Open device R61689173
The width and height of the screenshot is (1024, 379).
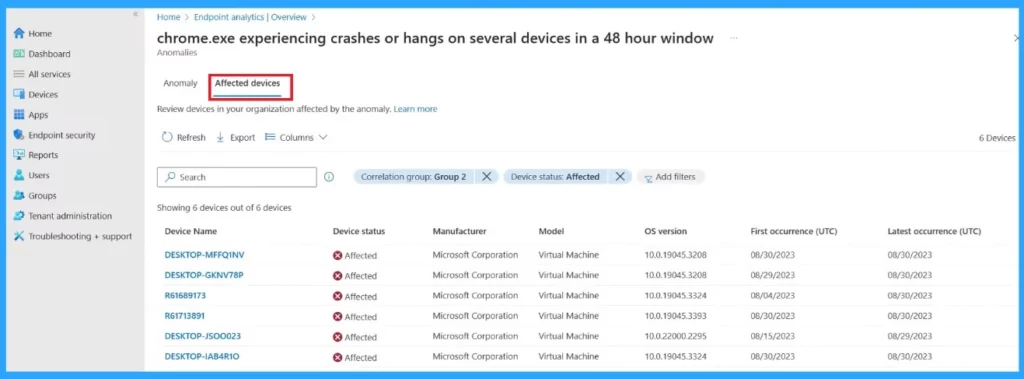[x=185, y=295]
